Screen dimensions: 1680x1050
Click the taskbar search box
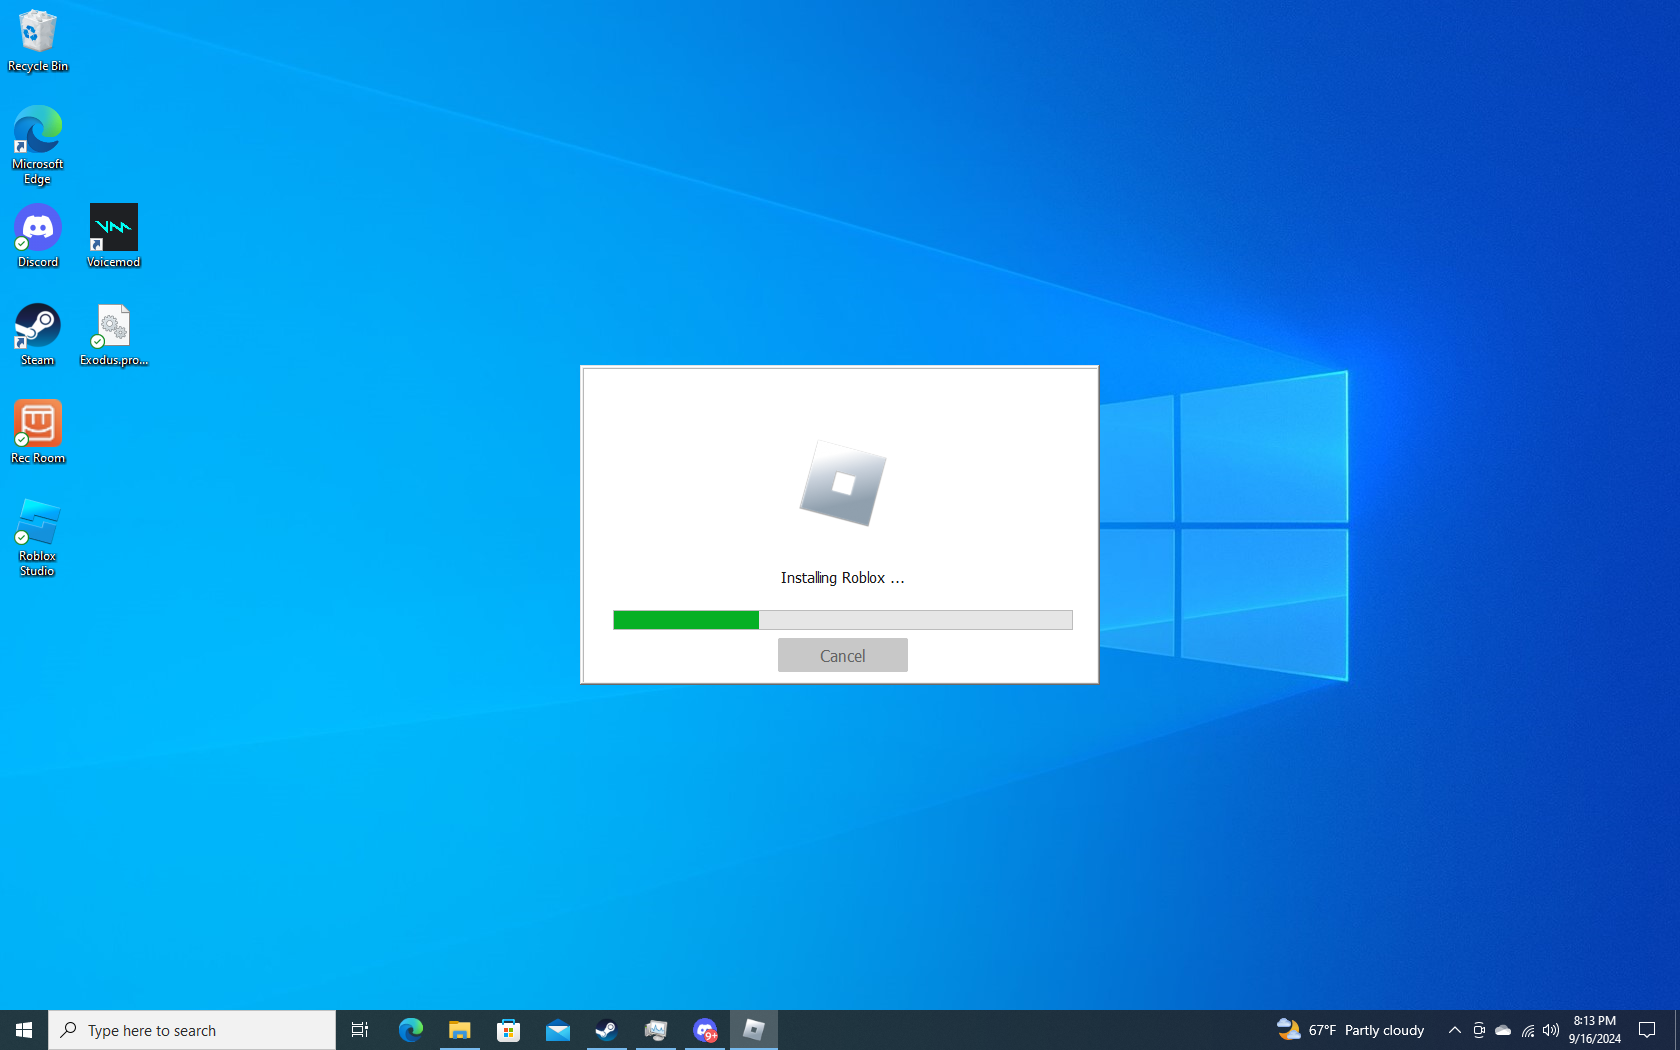pos(192,1030)
